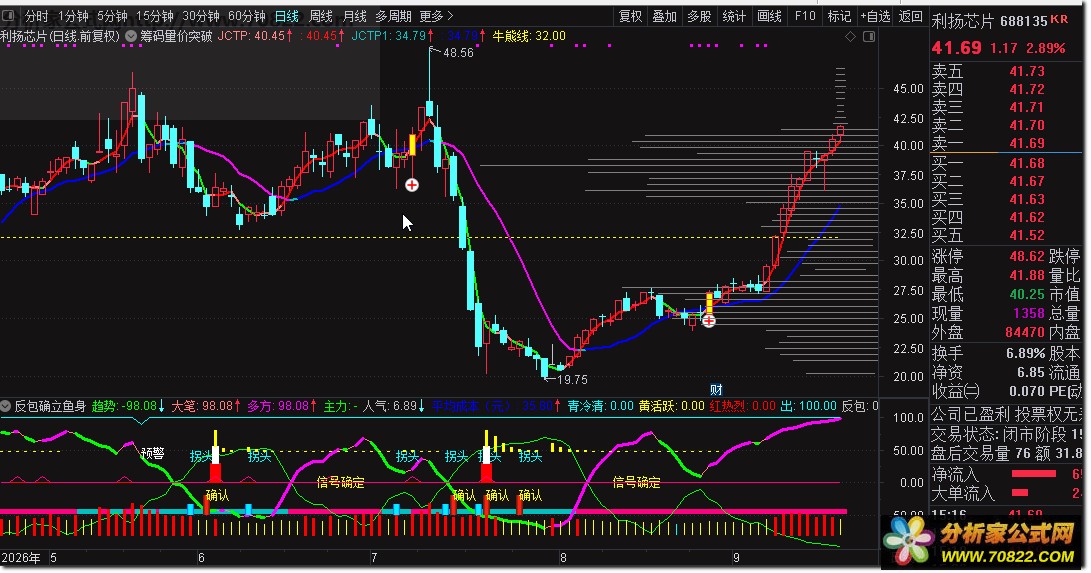The width and height of the screenshot is (1091, 573).
Task: Click the red plus marker near July
Action: [412, 185]
